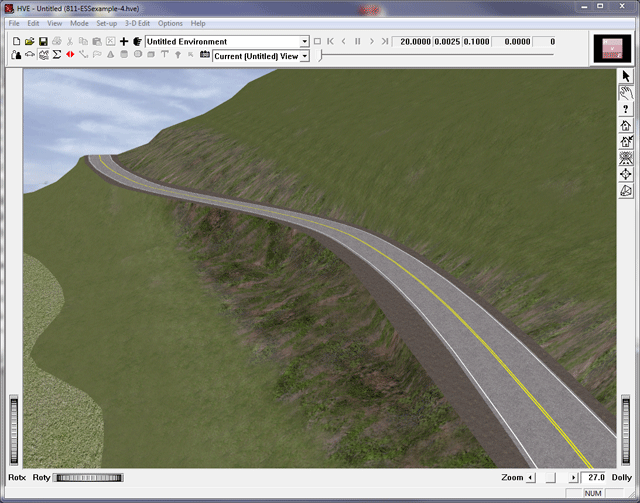Viewport: 640px width, 503px height.
Task: Click the set home view icon
Action: tap(626, 141)
